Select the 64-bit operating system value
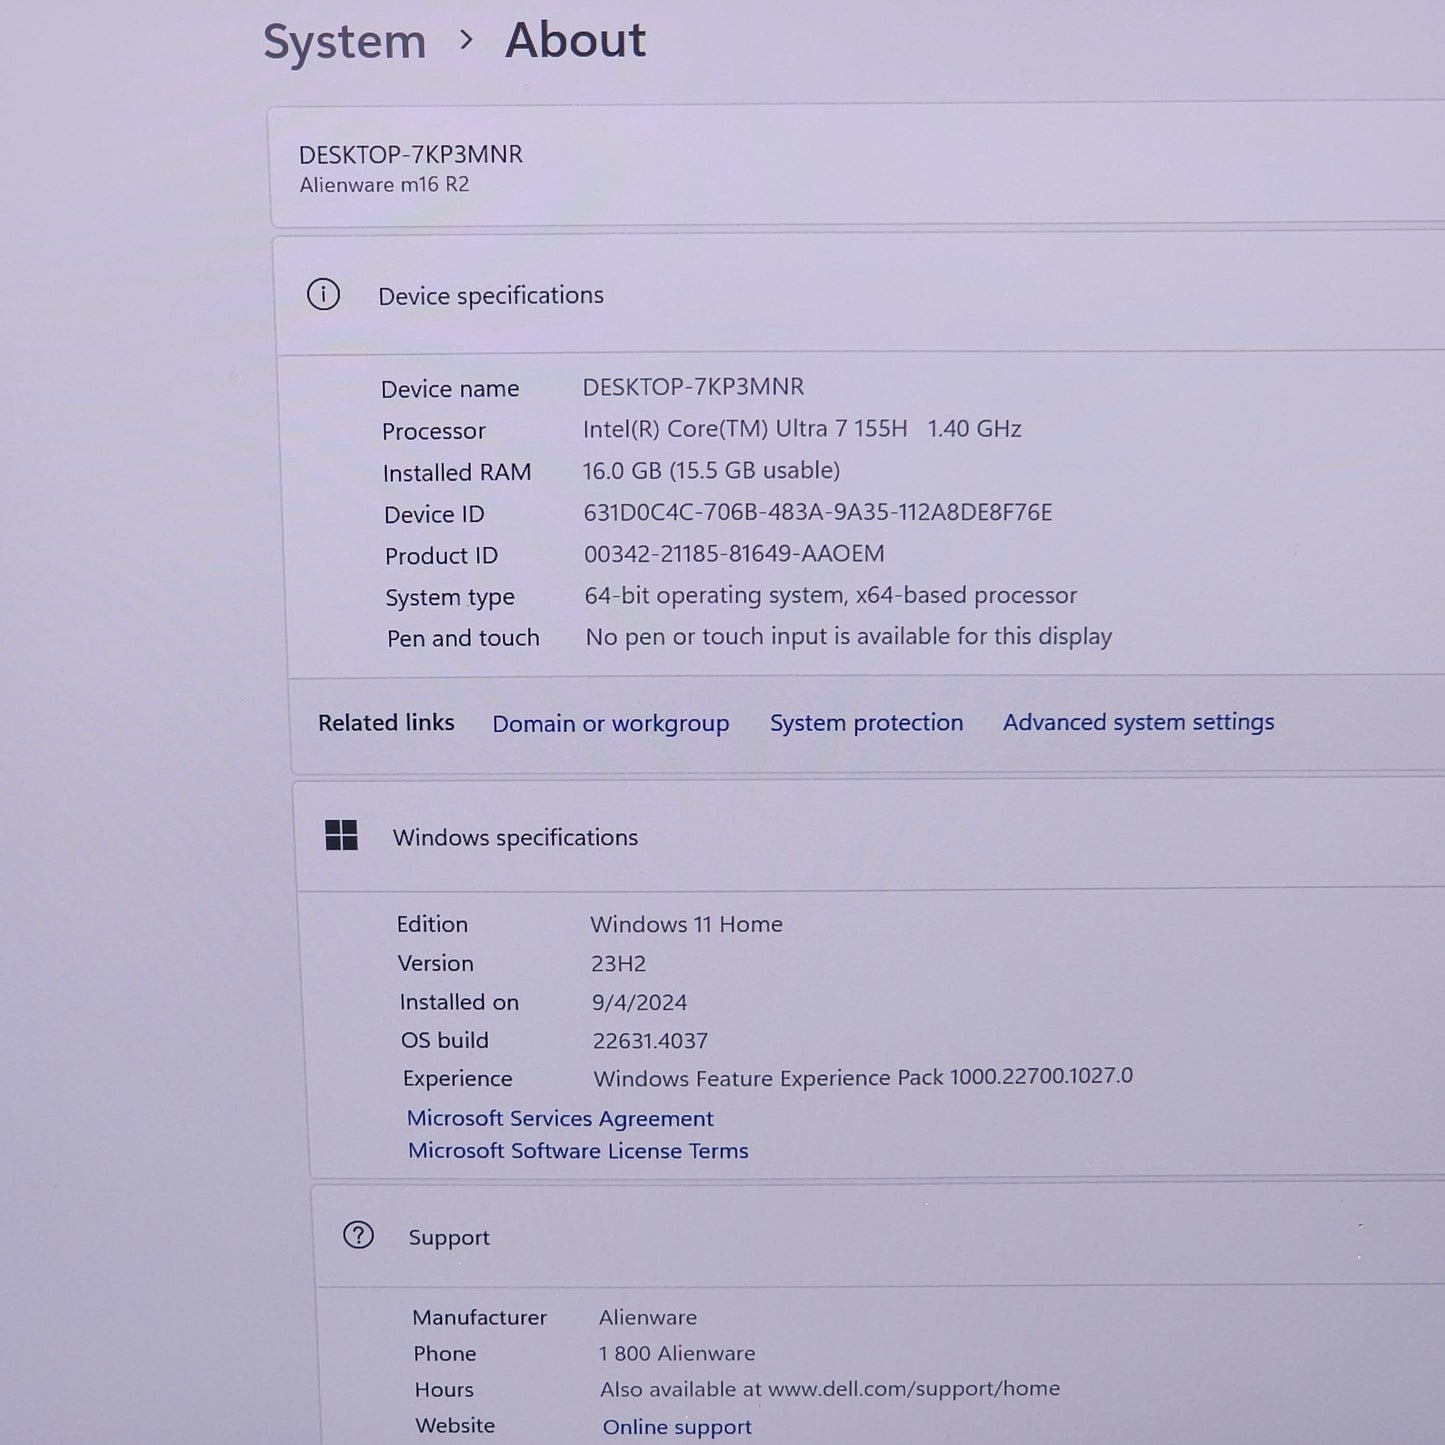Viewport: 1445px width, 1445px height. (x=831, y=595)
